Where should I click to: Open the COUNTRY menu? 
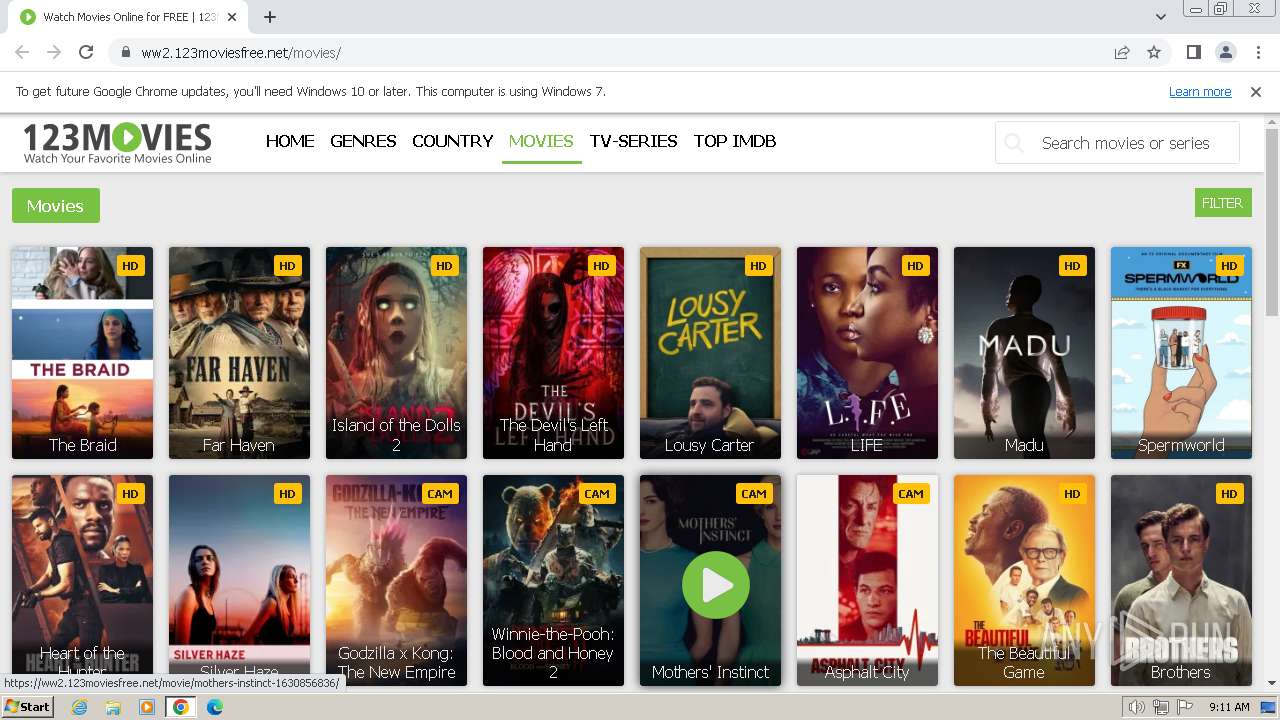click(453, 141)
